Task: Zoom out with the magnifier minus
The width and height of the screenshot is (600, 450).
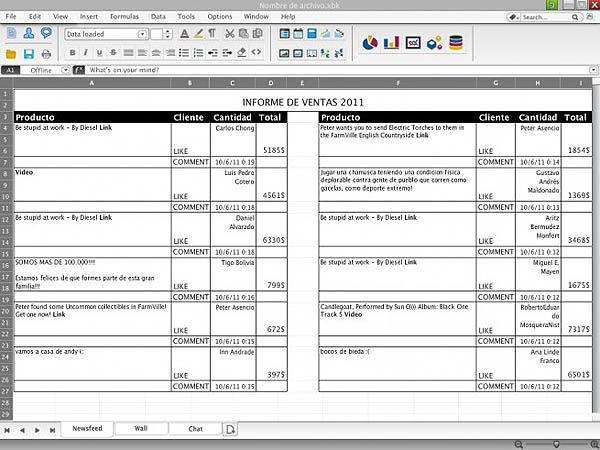Action: [x=519, y=444]
